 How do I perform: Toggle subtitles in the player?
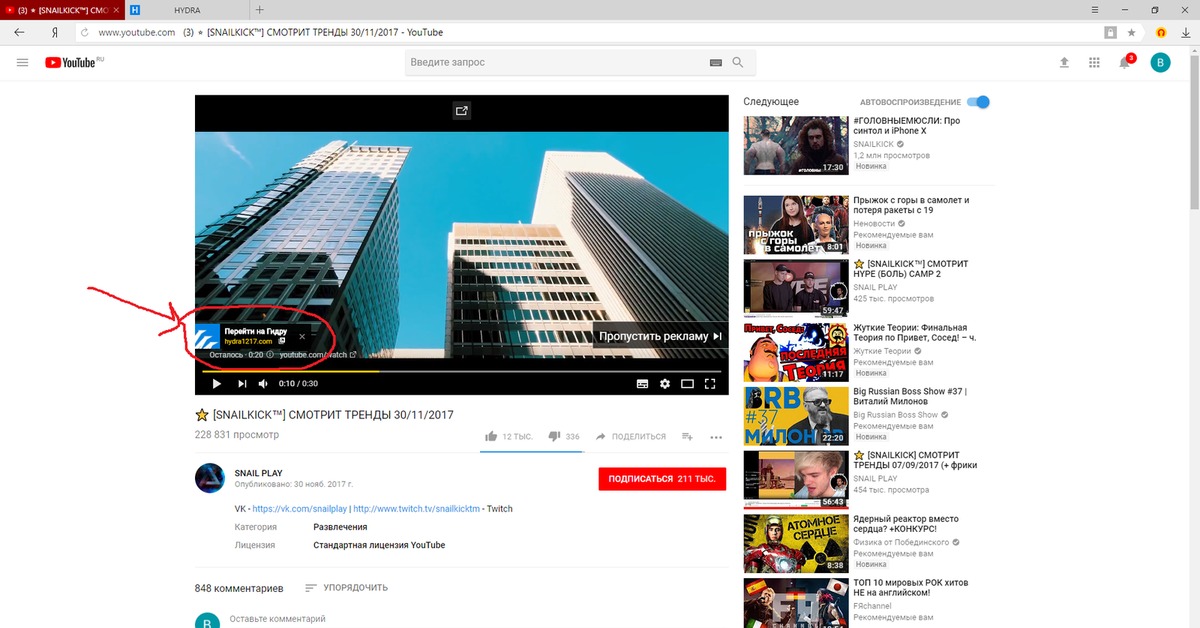pyautogui.click(x=642, y=384)
